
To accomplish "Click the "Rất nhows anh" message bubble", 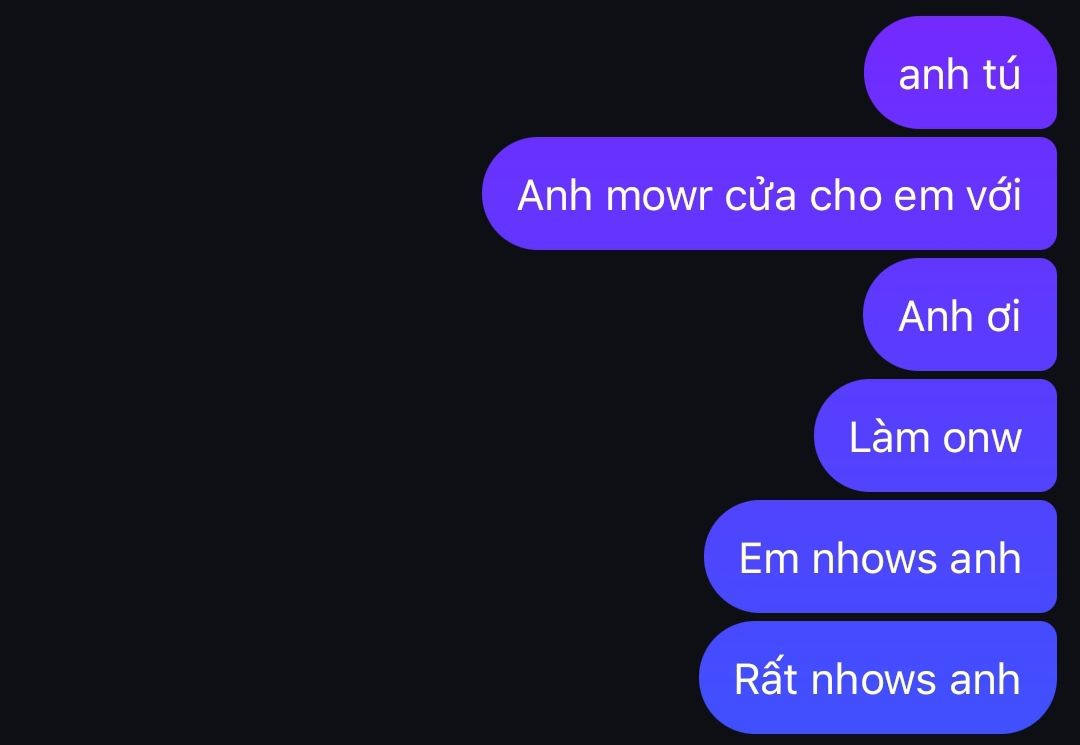I will tap(878, 678).
